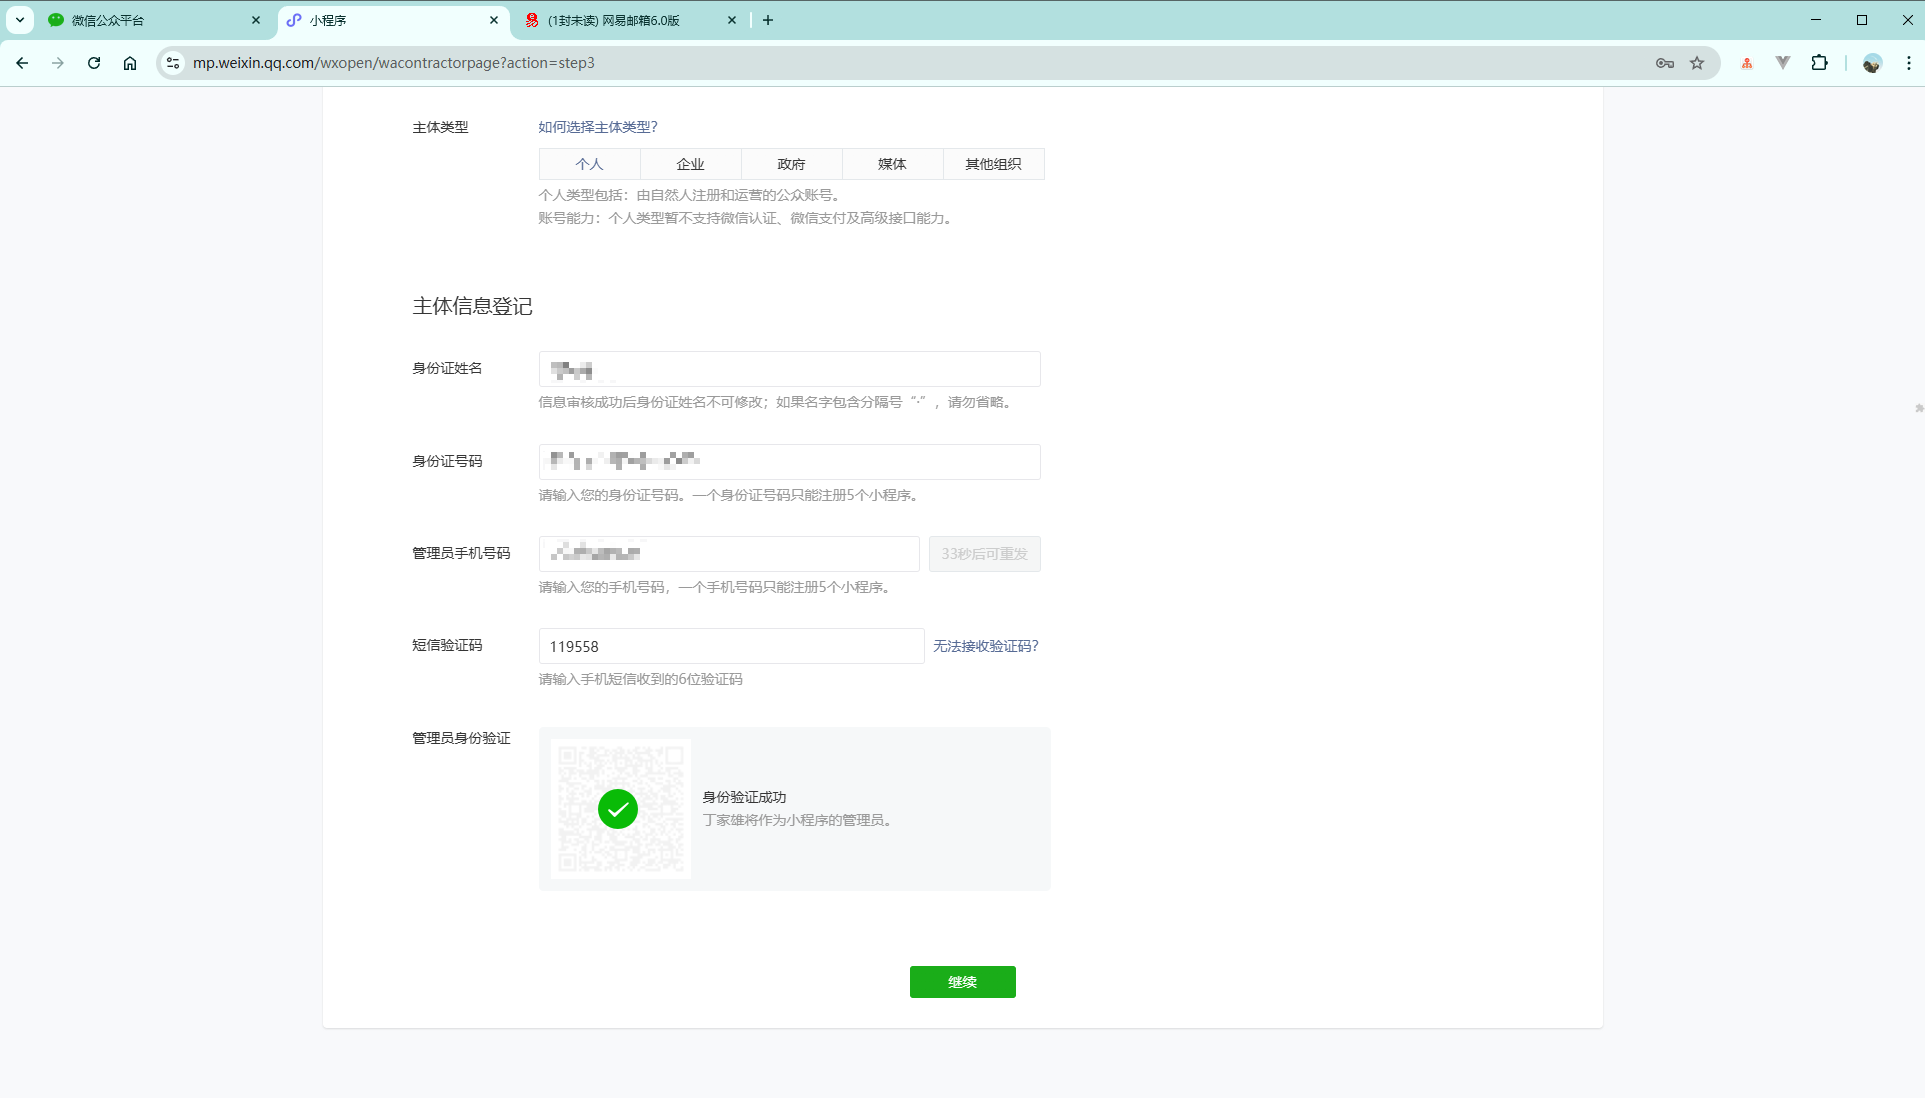Open the browser home page

130,63
